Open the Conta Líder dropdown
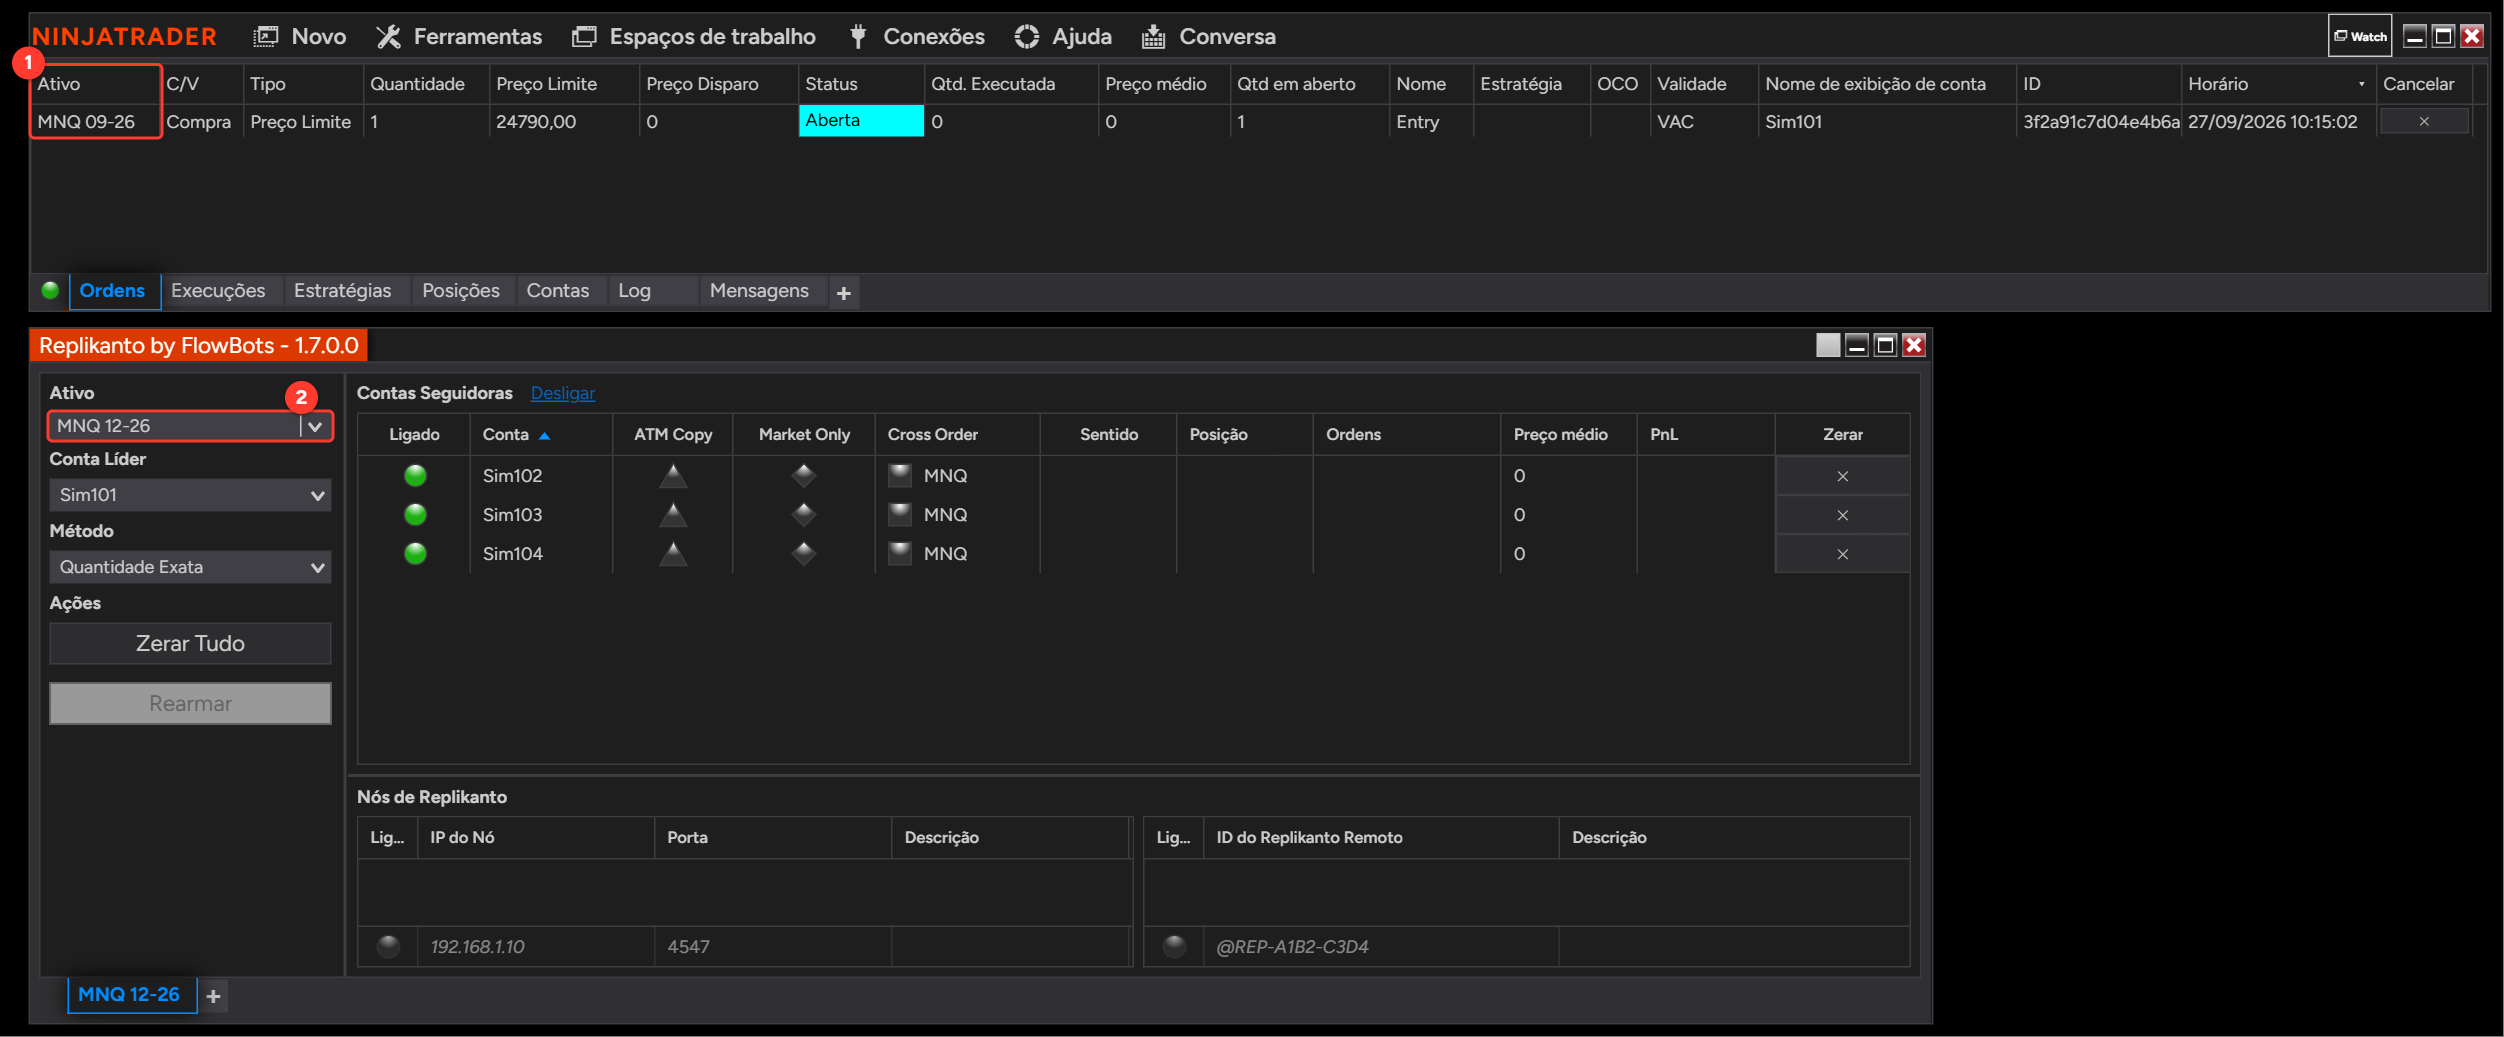This screenshot has height=1037, width=2504. pos(190,495)
